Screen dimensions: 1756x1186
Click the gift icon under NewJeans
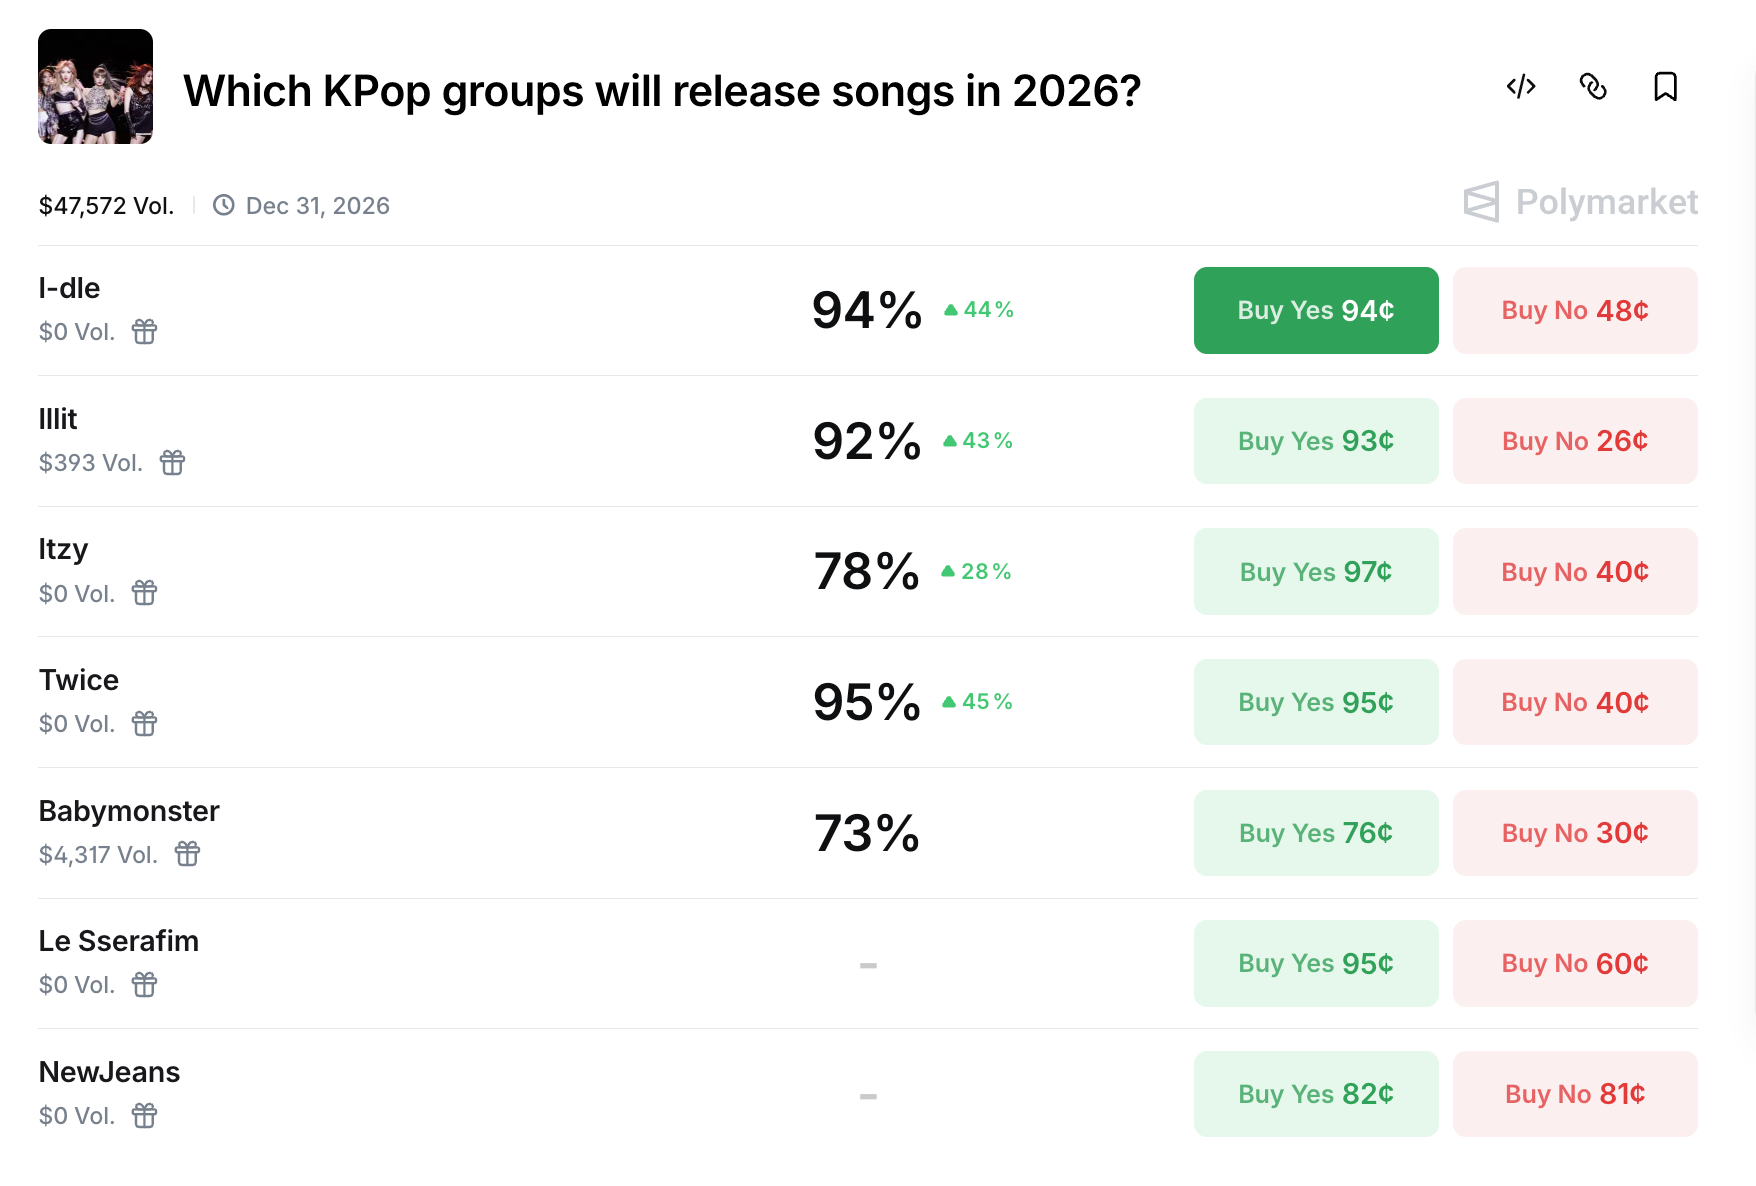click(x=145, y=1115)
